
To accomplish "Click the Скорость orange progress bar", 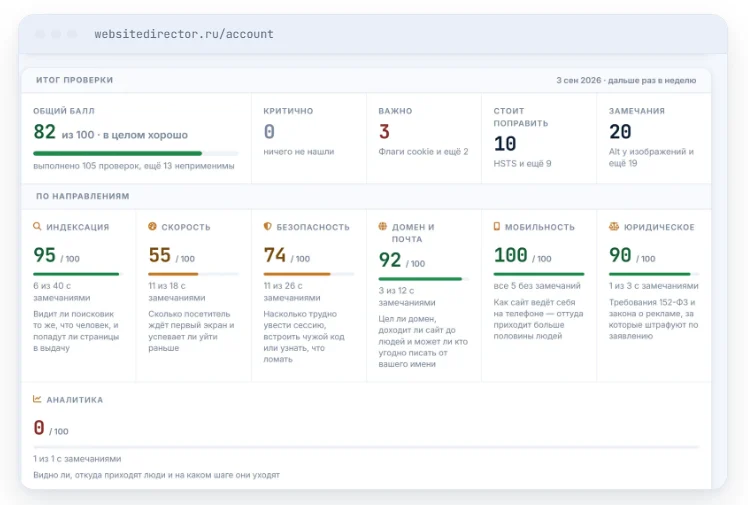I will click(x=193, y=274).
